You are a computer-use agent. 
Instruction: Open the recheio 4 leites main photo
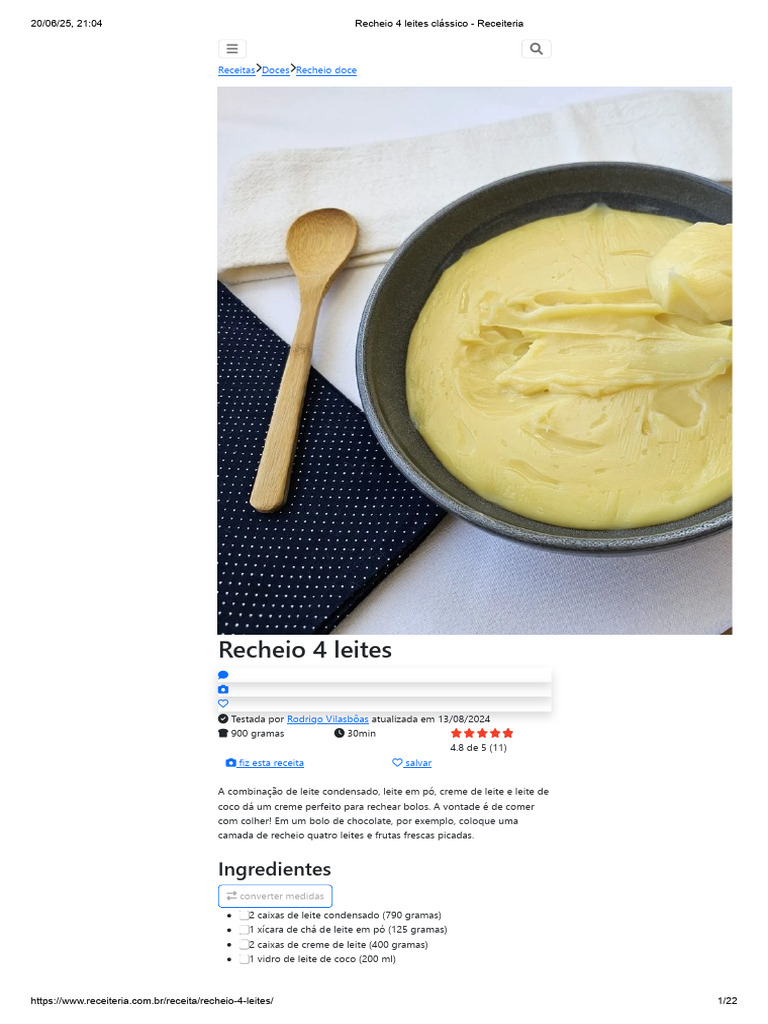(x=475, y=360)
